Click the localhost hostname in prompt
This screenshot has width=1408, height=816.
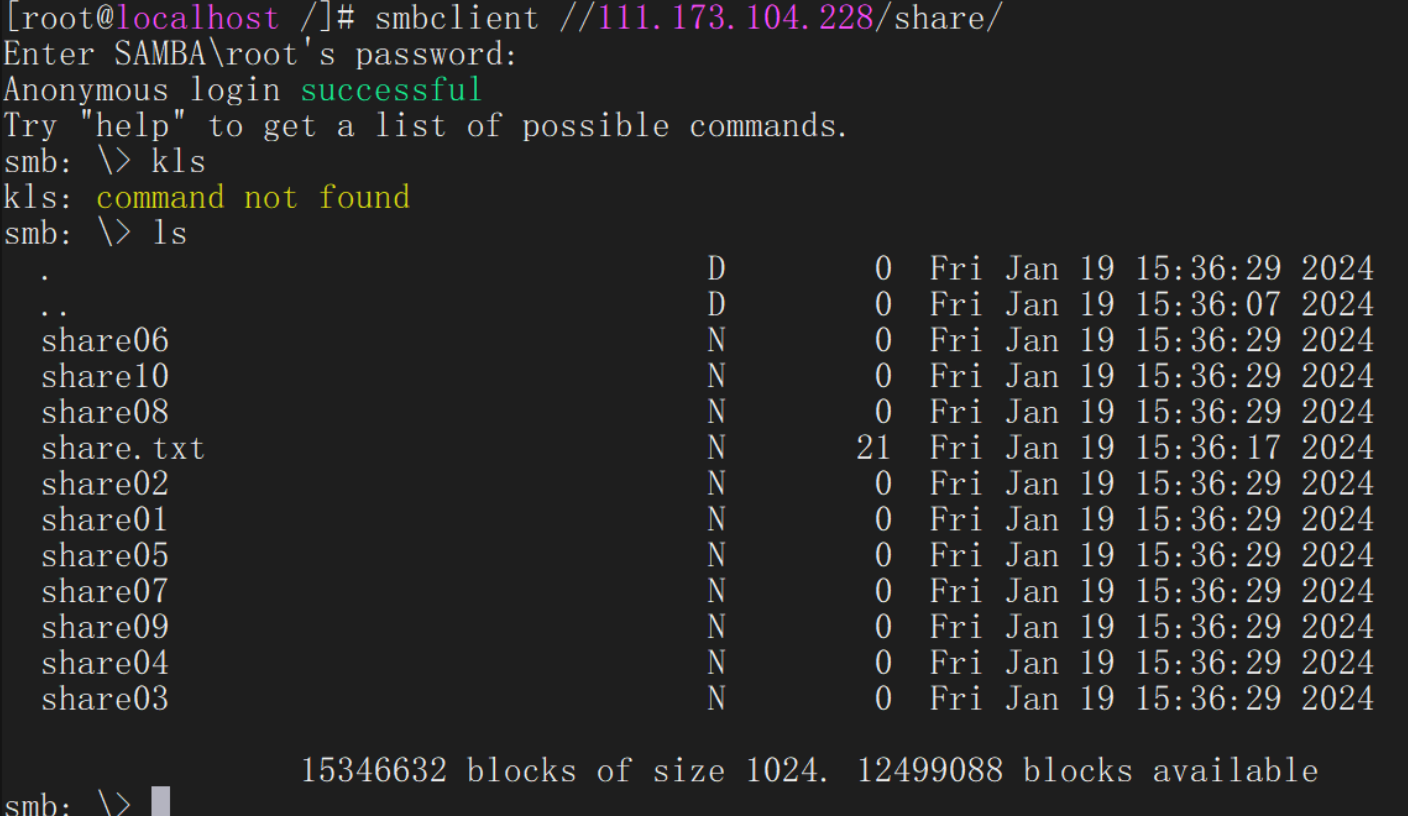198,18
